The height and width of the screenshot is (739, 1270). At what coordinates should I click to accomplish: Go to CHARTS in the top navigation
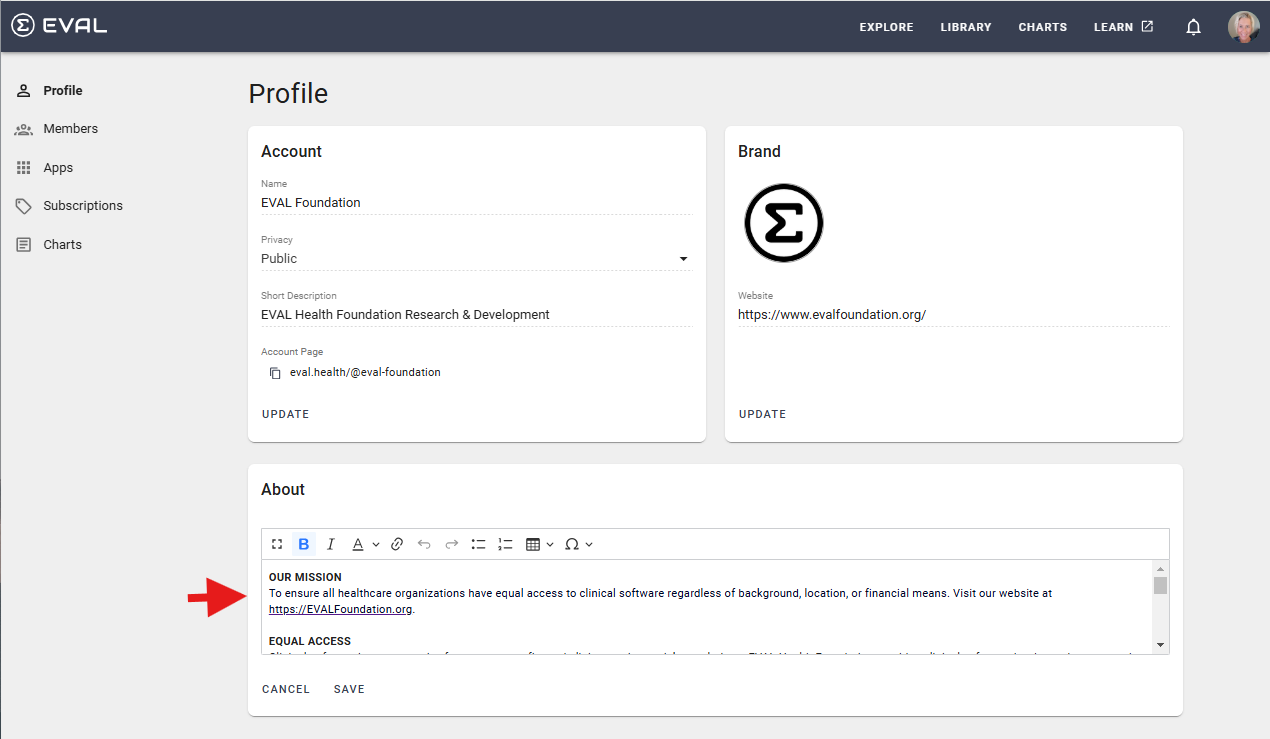tap(1043, 27)
